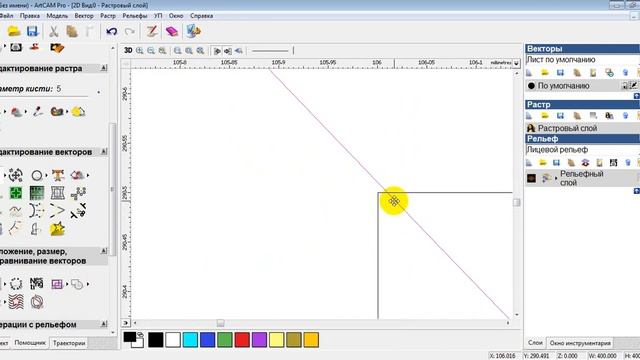Cut selection with the scissors icon

coord(53,31)
